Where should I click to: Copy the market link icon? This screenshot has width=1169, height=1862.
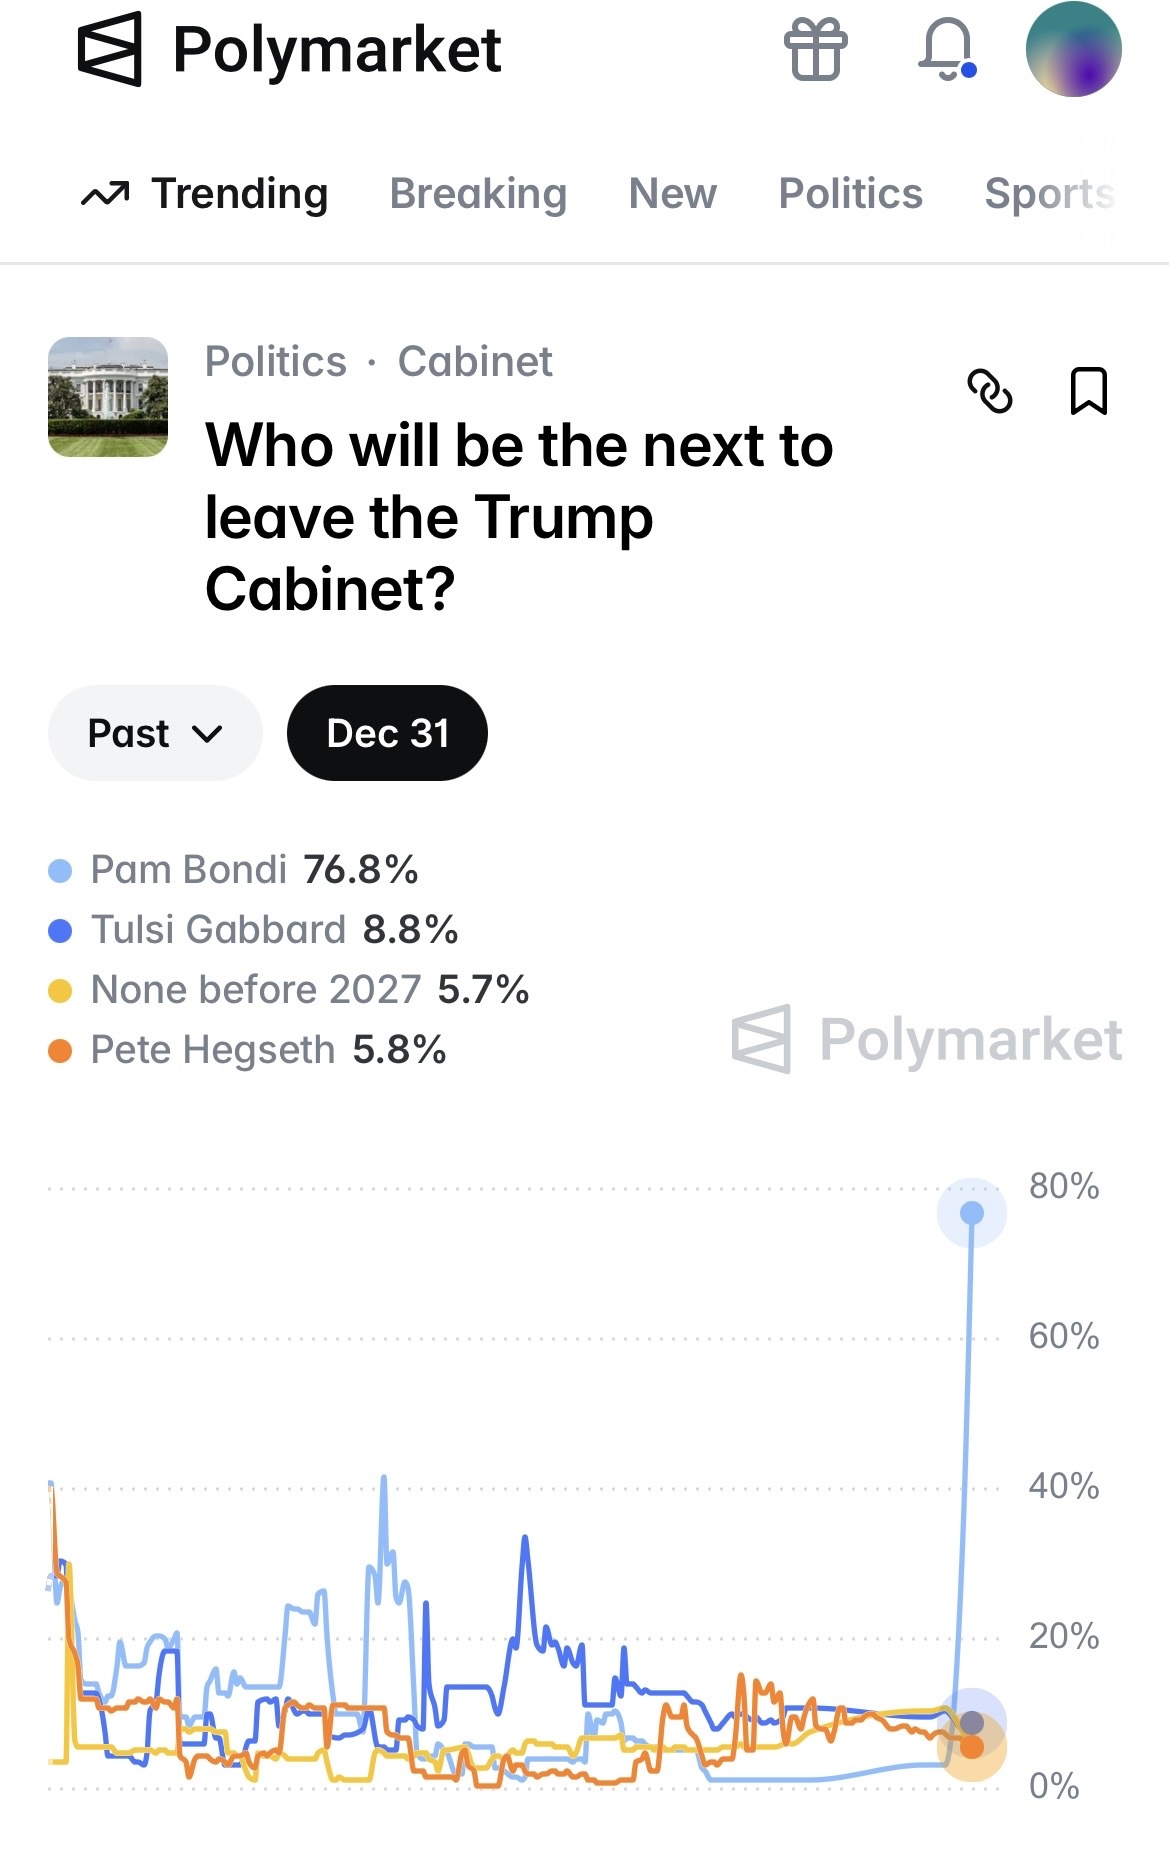point(990,391)
